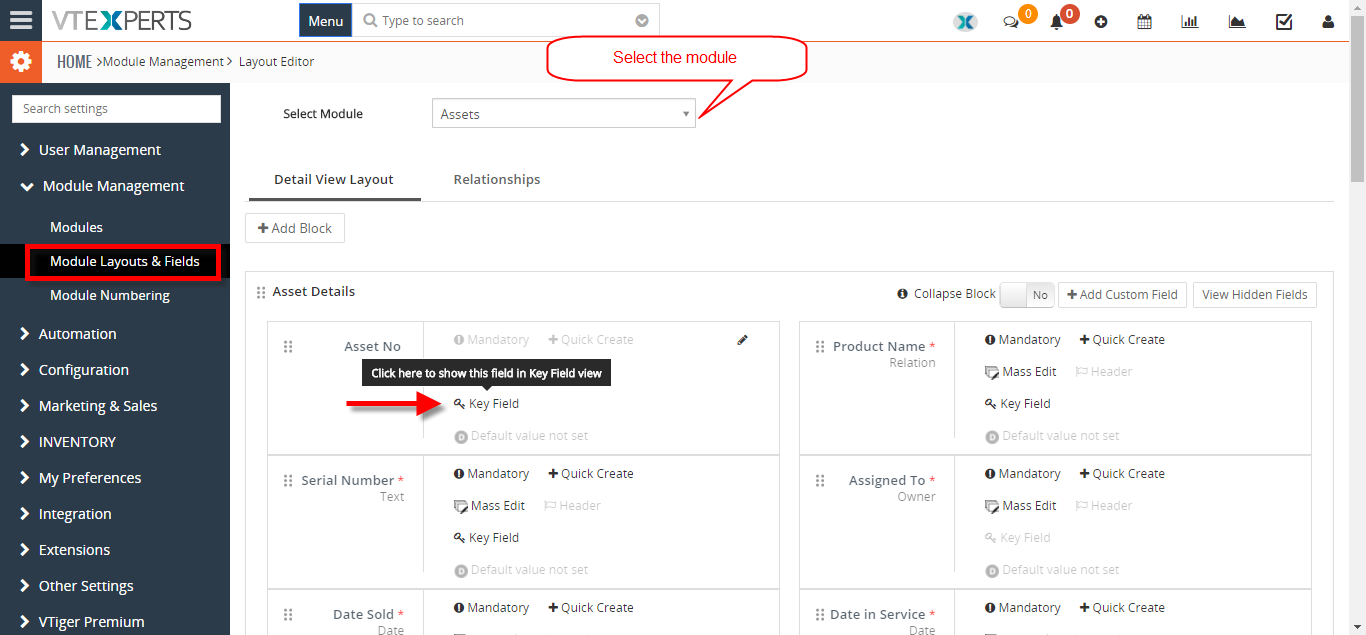Open the area chart dashboard icon
This screenshot has height=635, width=1366.
tap(1237, 21)
